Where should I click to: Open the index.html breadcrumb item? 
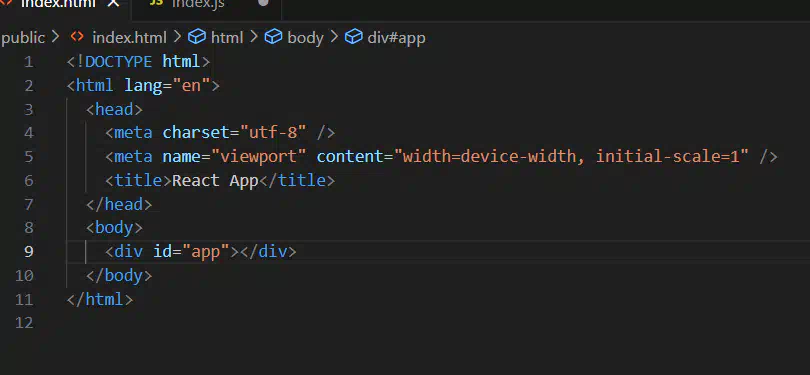[x=129, y=38]
